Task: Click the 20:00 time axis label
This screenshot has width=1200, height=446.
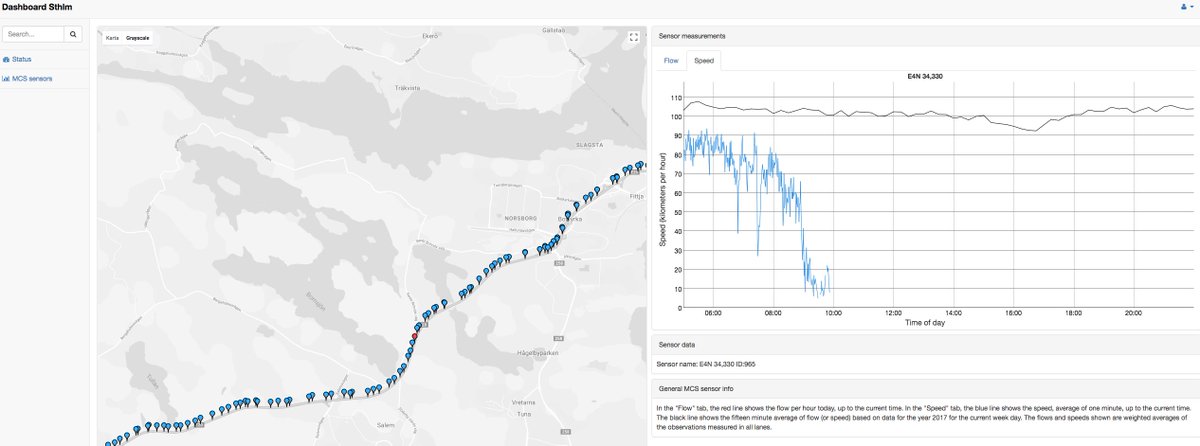Action: click(x=1134, y=311)
